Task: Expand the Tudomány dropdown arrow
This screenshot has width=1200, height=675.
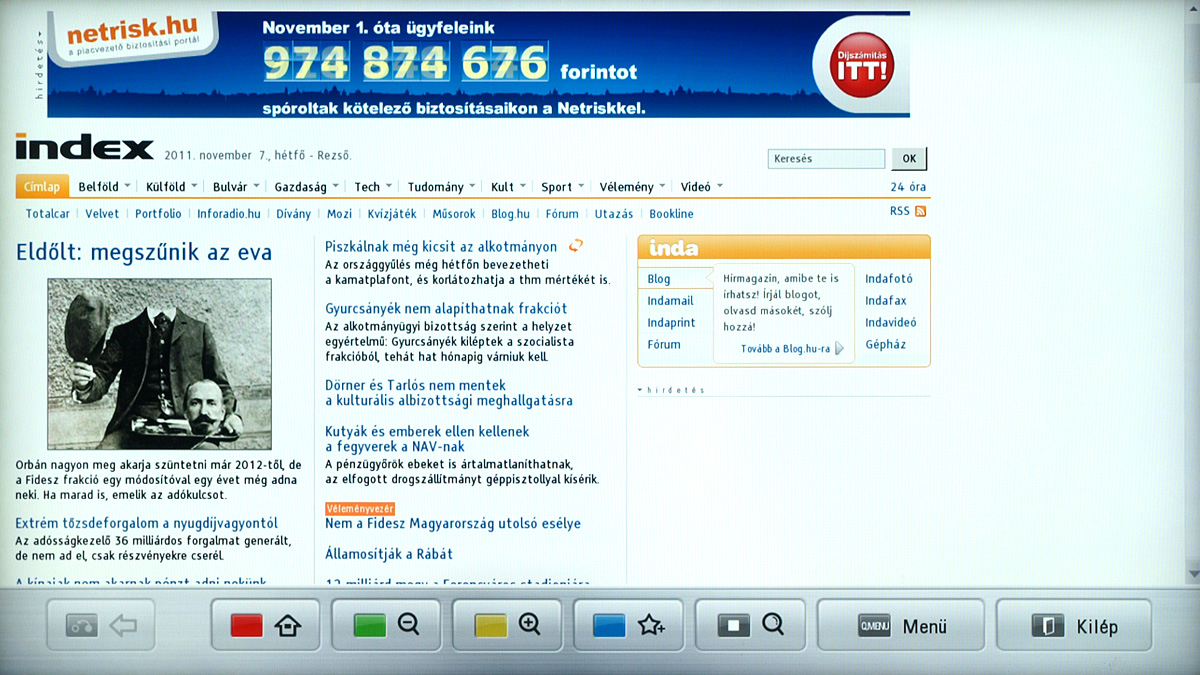Action: click(x=473, y=186)
